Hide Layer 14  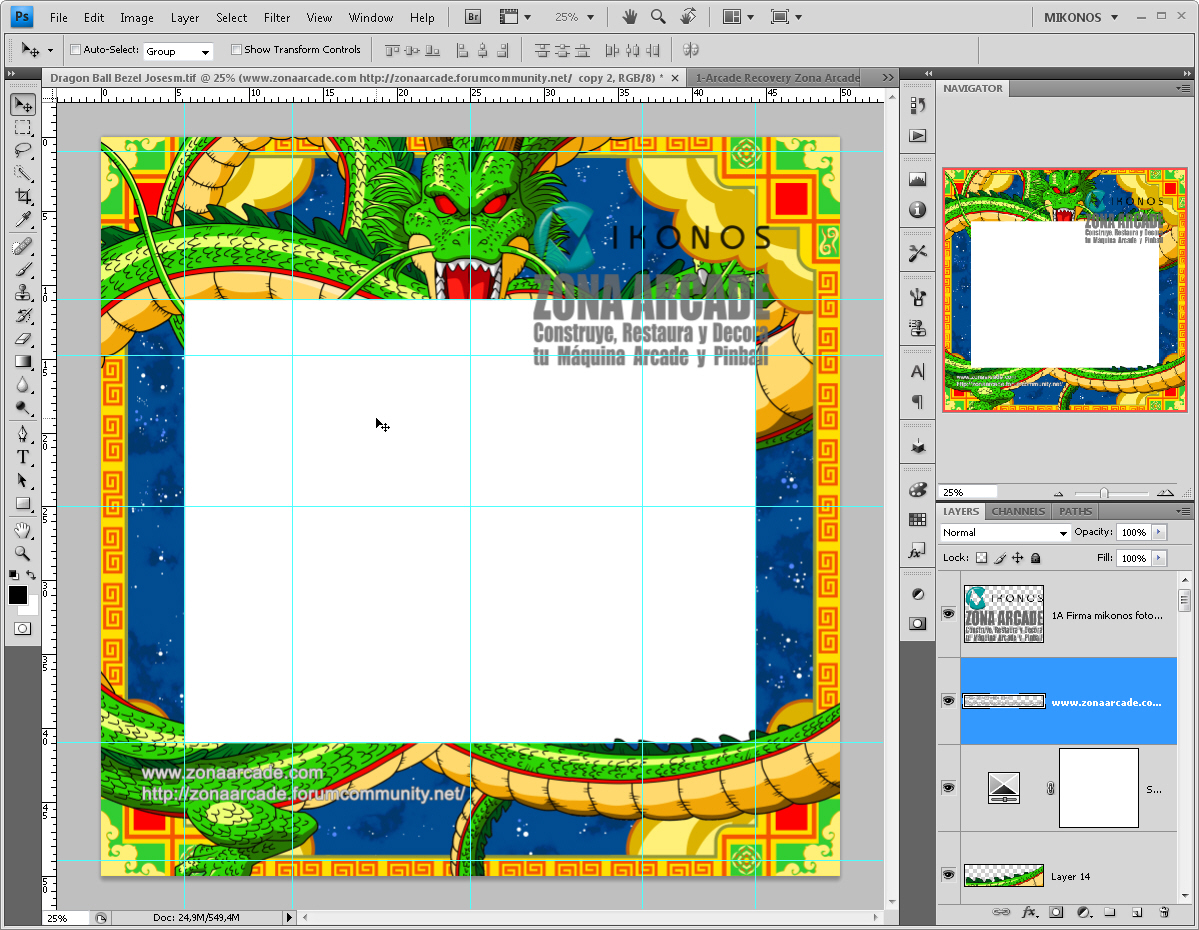[x=948, y=875]
